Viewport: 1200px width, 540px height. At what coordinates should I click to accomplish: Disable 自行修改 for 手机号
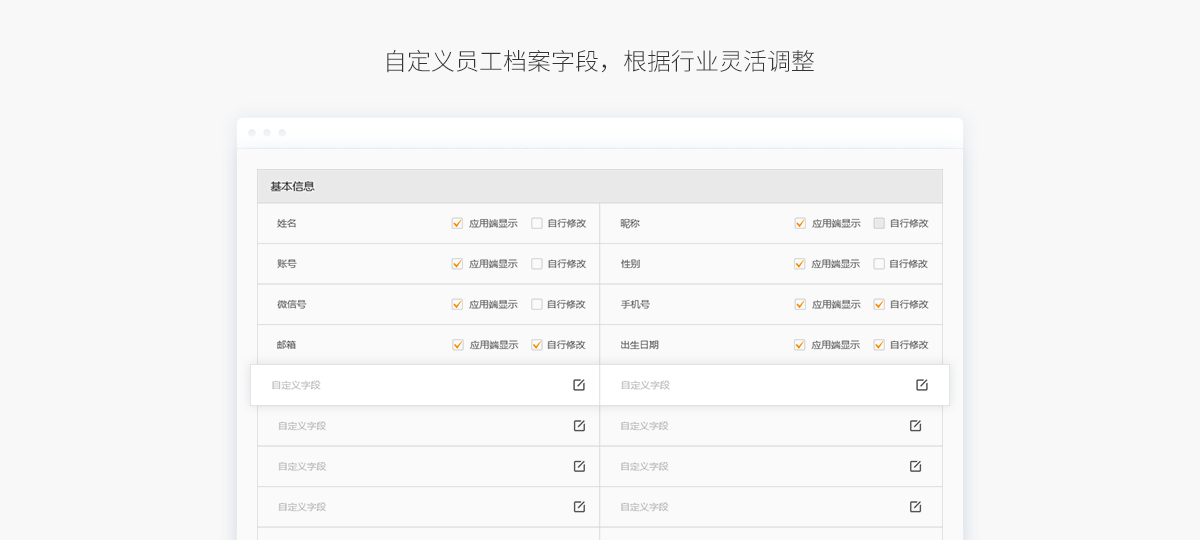pyautogui.click(x=879, y=304)
